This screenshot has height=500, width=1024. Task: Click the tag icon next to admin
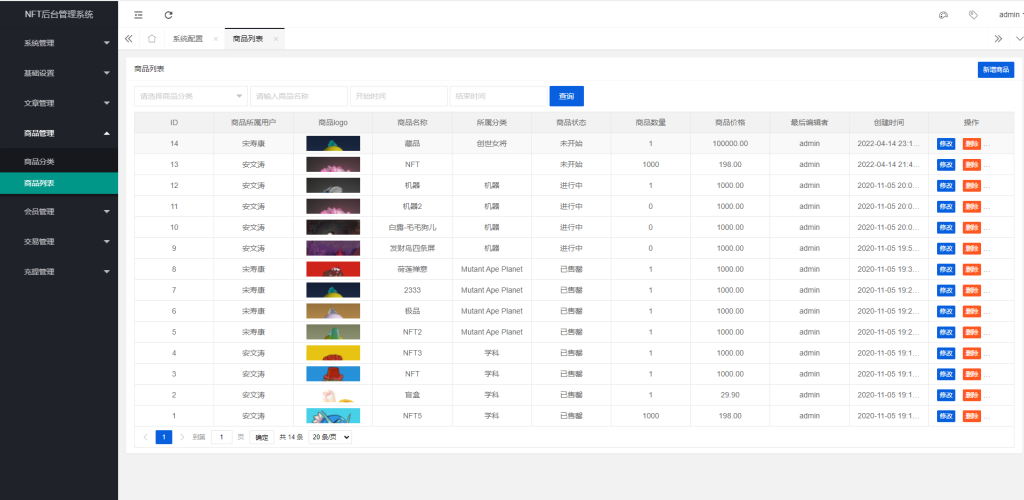973,15
